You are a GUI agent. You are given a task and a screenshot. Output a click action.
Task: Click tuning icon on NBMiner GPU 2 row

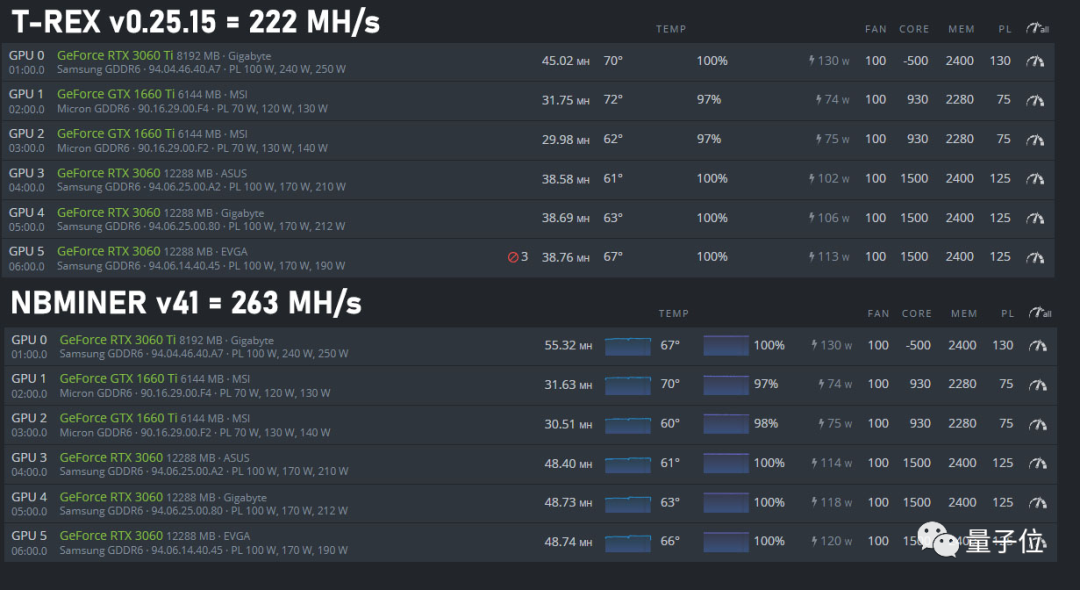(x=1038, y=424)
